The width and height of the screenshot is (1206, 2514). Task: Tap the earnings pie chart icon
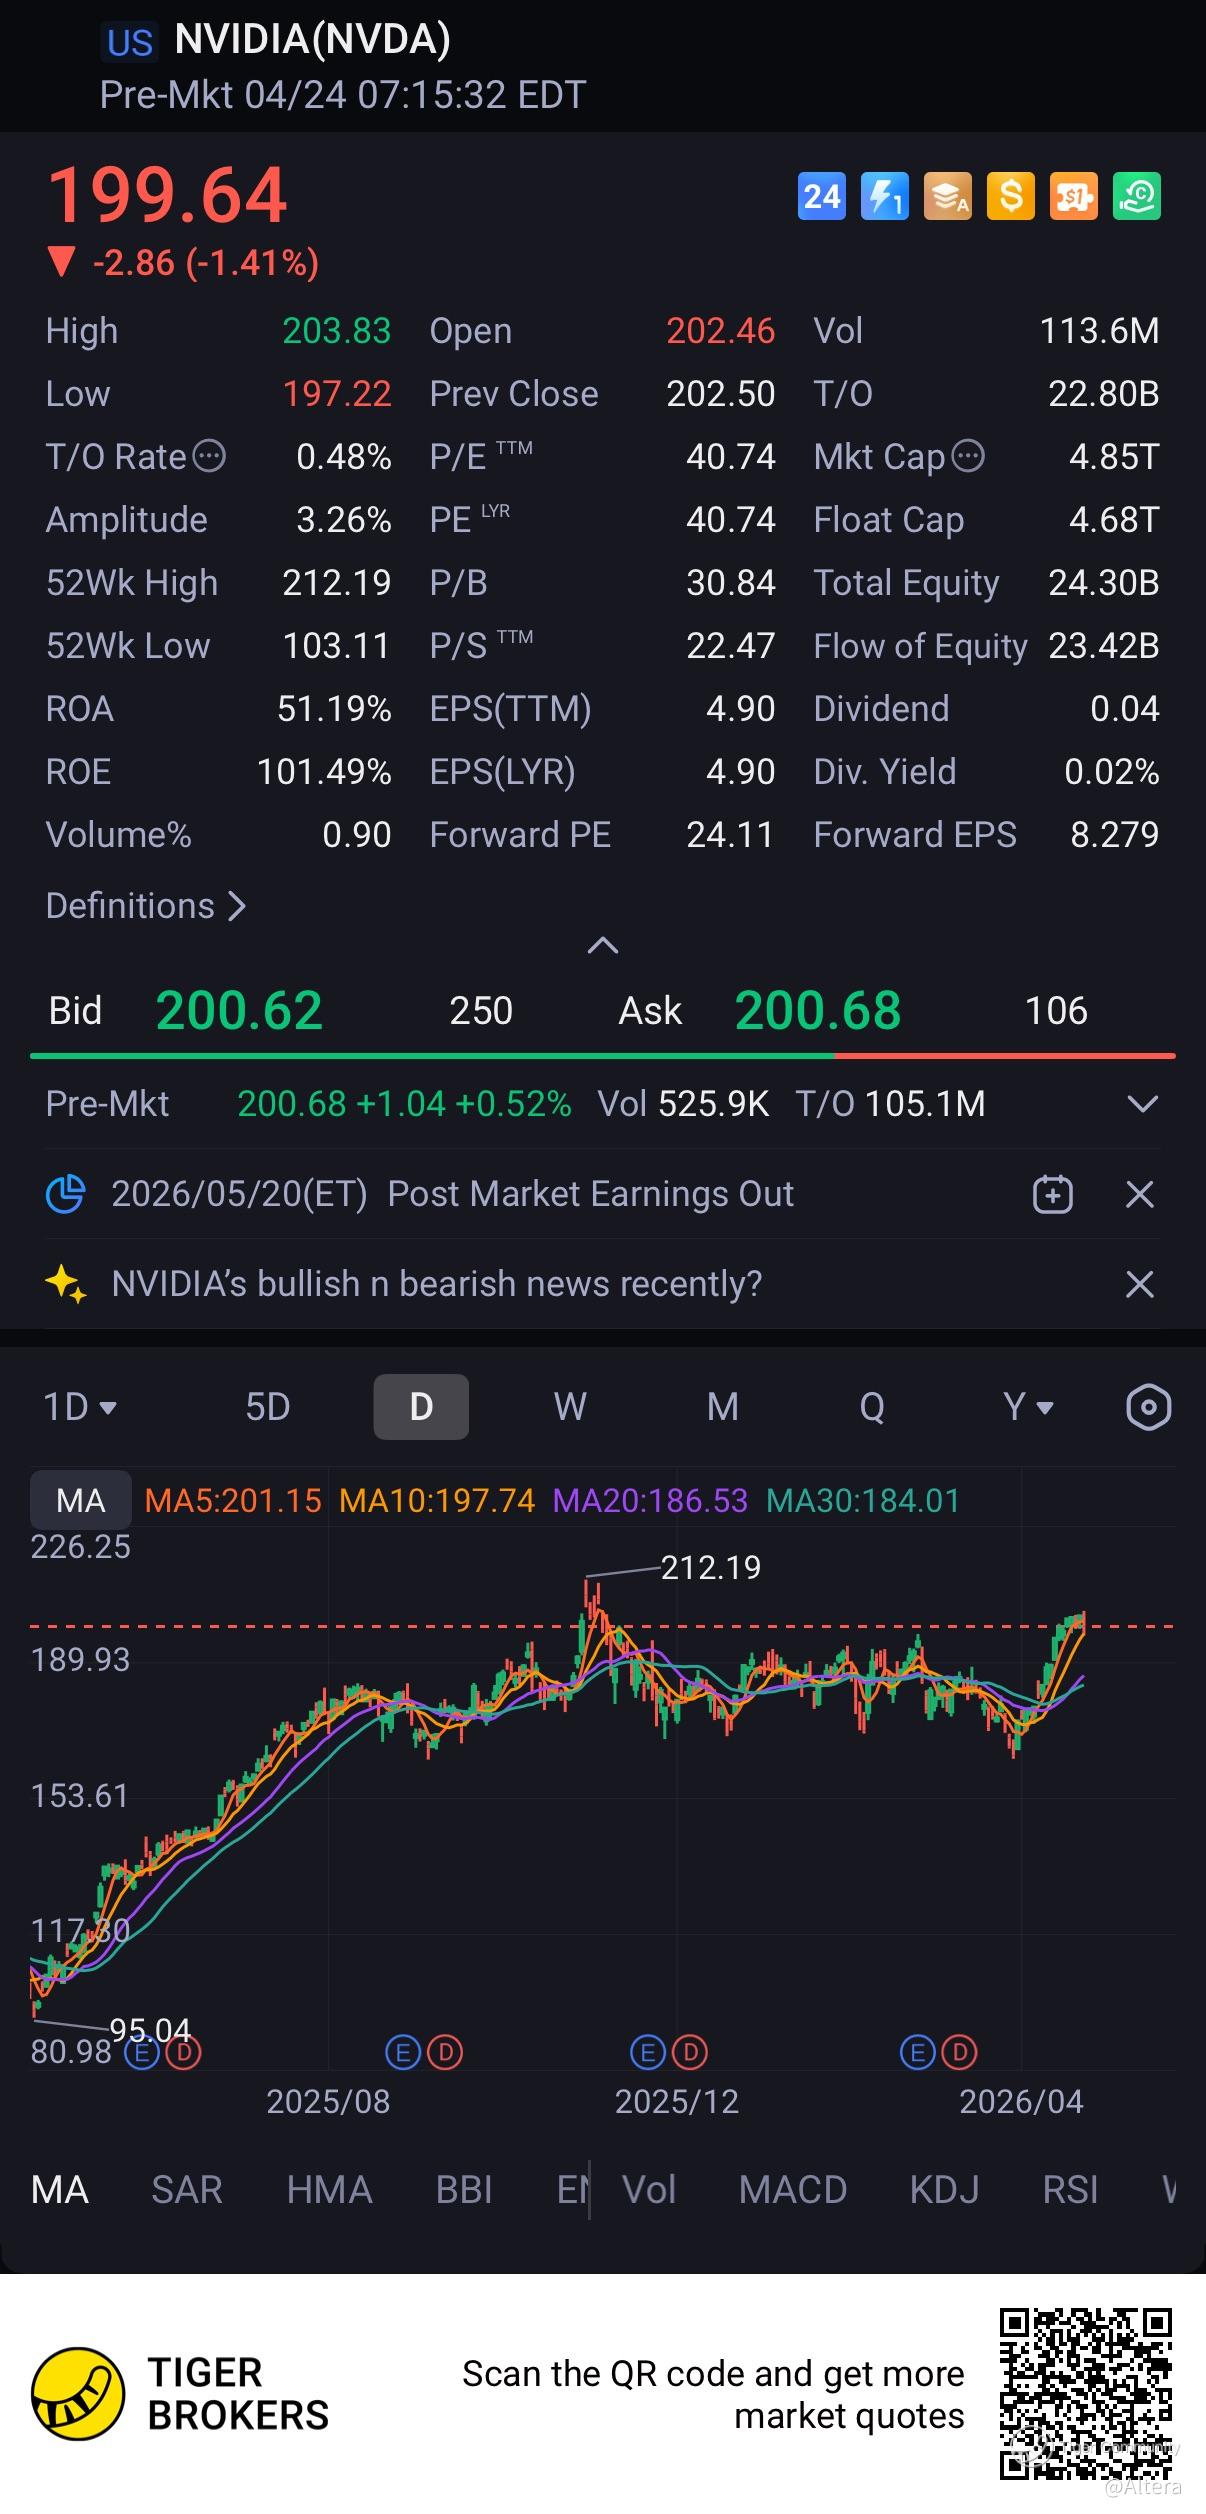[x=66, y=1194]
